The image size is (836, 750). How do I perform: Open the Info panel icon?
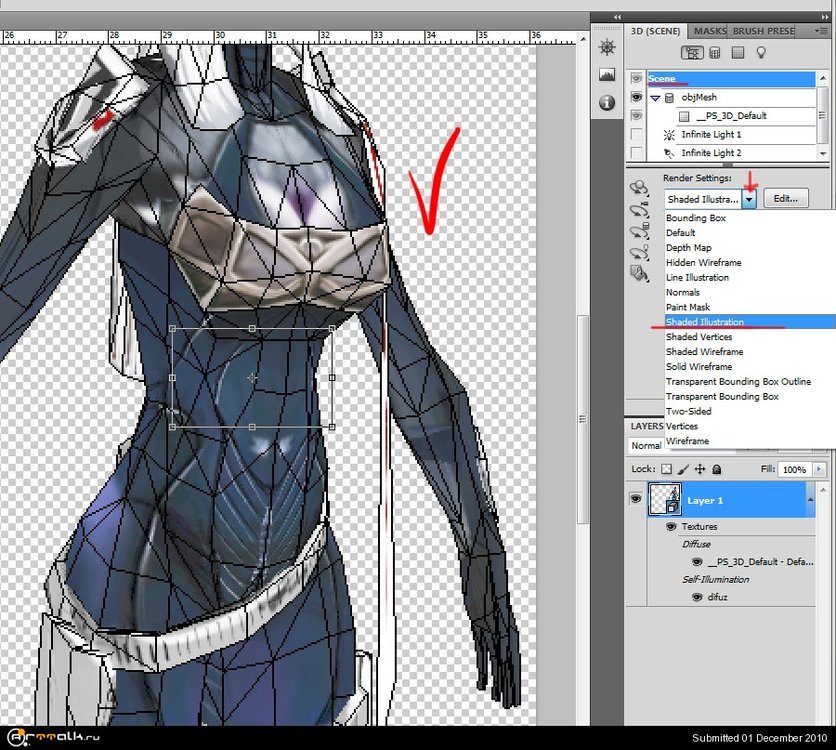pos(607,102)
